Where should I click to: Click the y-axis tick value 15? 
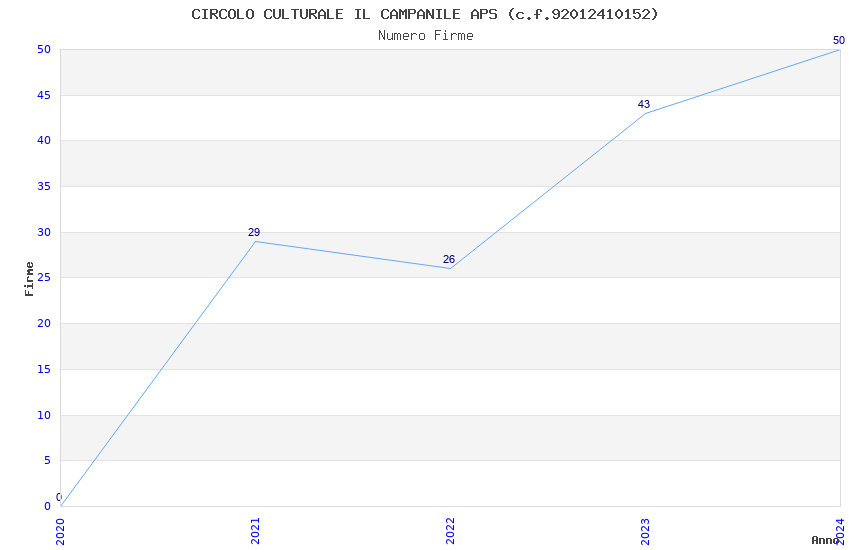[44, 370]
